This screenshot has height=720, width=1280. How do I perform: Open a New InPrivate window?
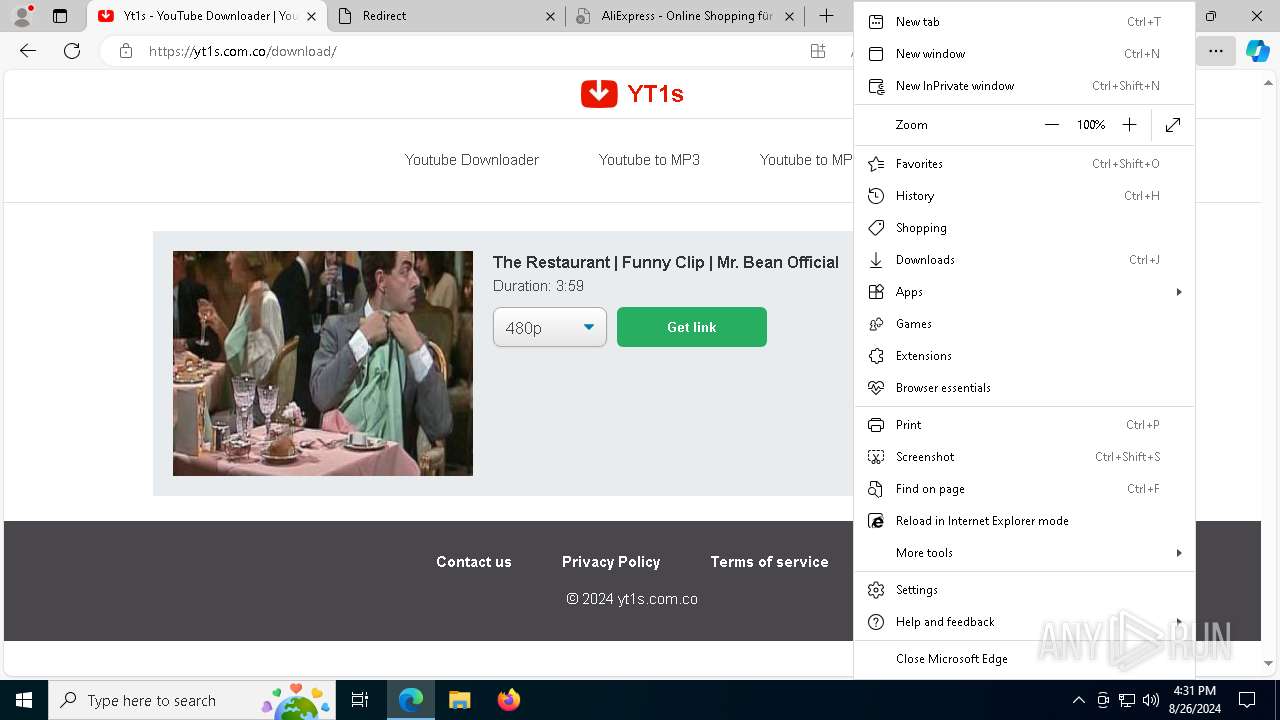point(1024,86)
